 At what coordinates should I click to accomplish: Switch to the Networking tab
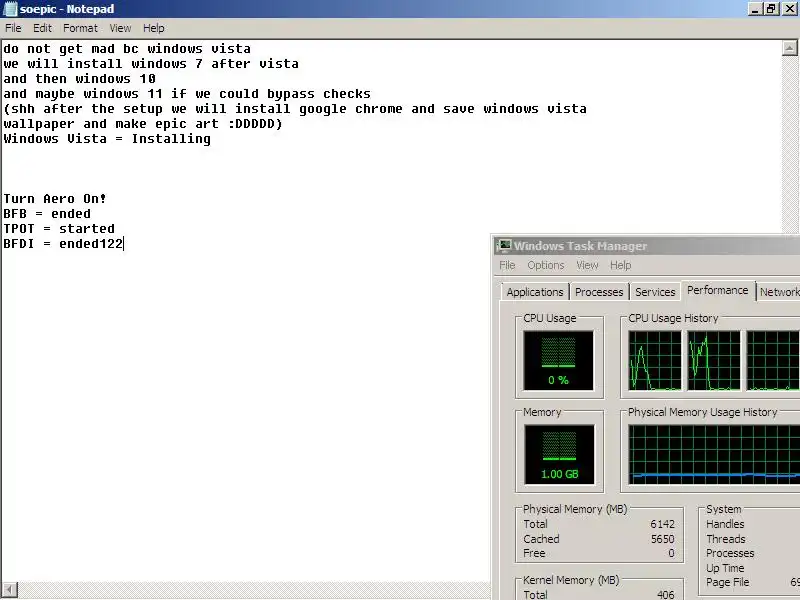point(779,292)
